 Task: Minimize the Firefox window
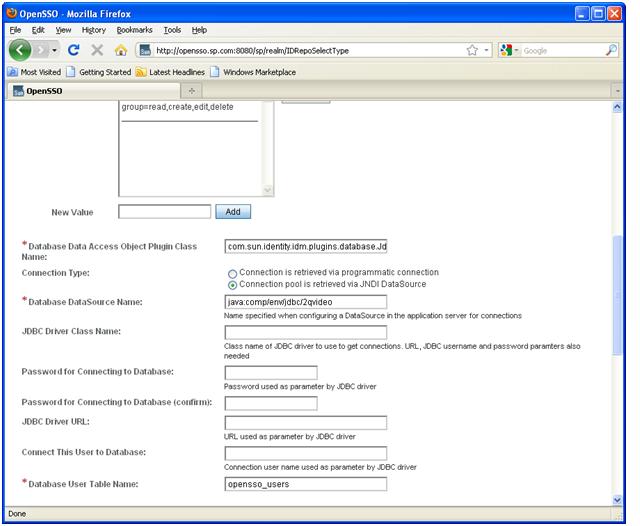[x=582, y=14]
